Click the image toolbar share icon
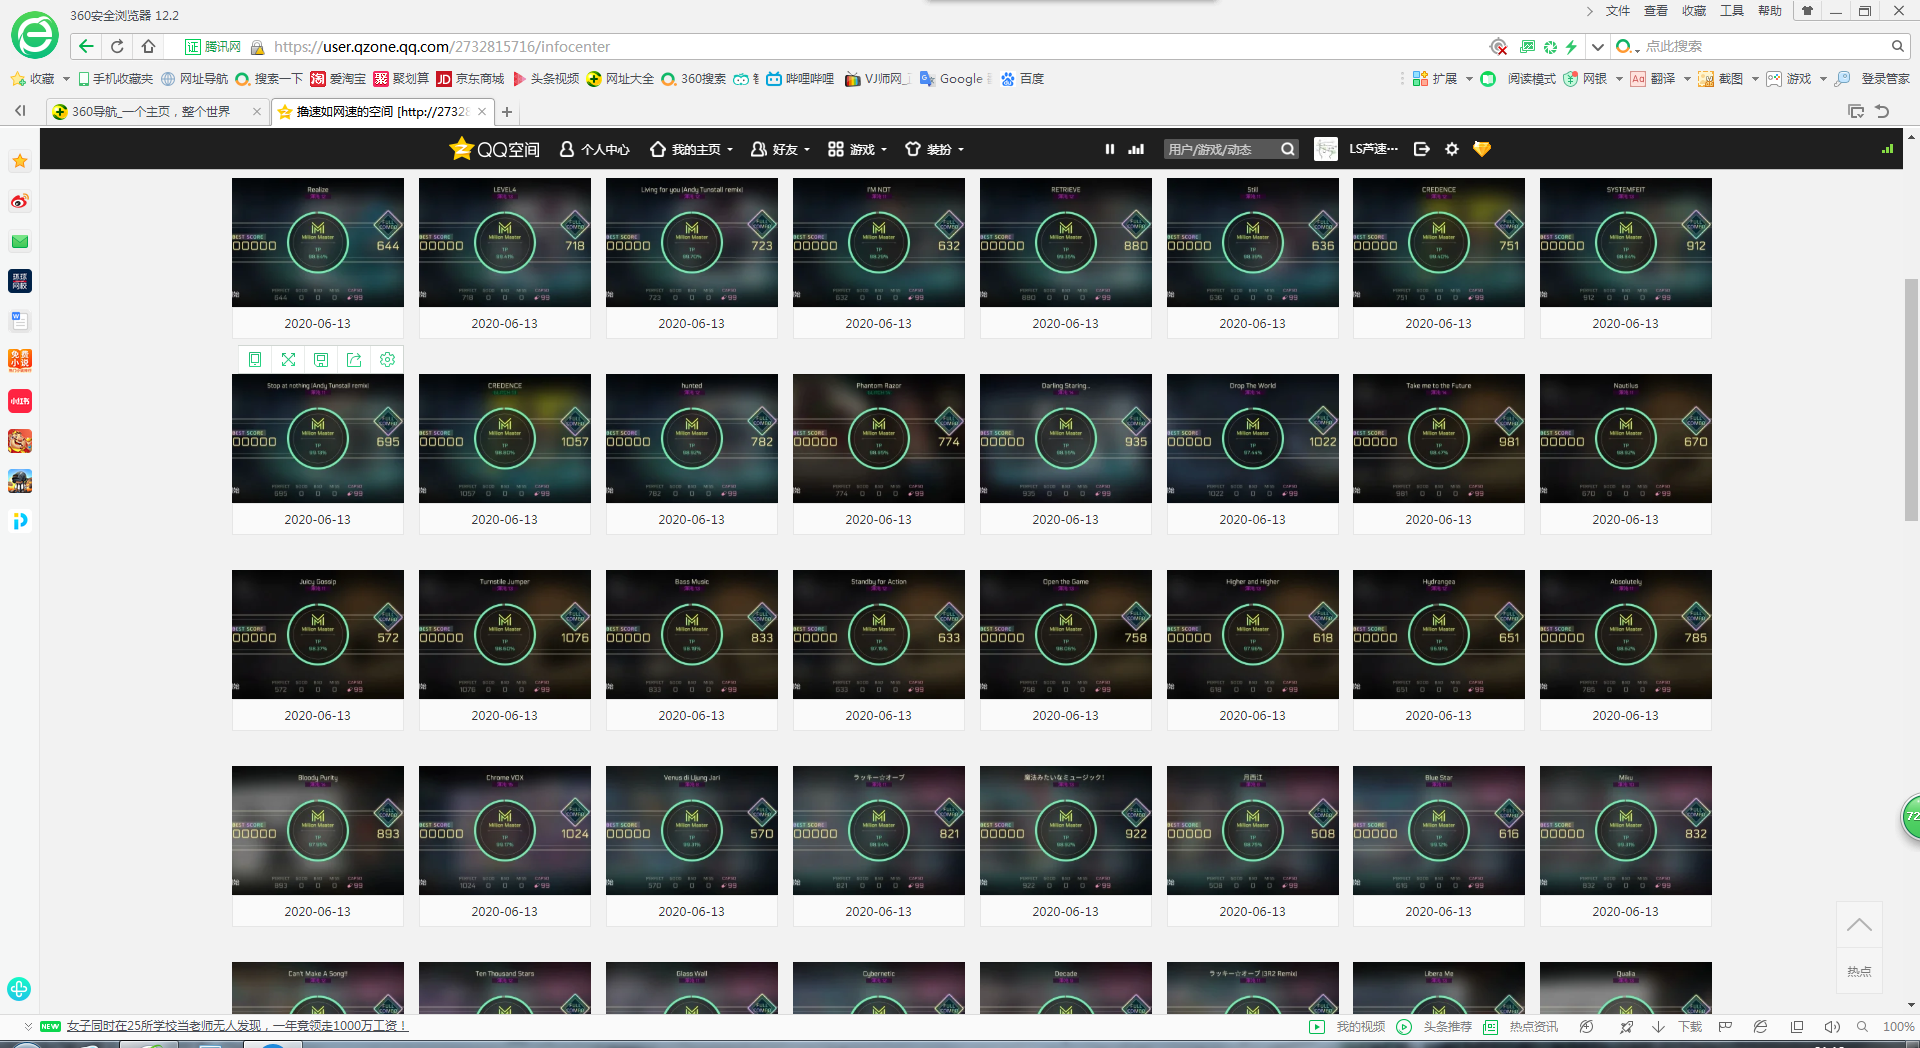 coord(354,359)
